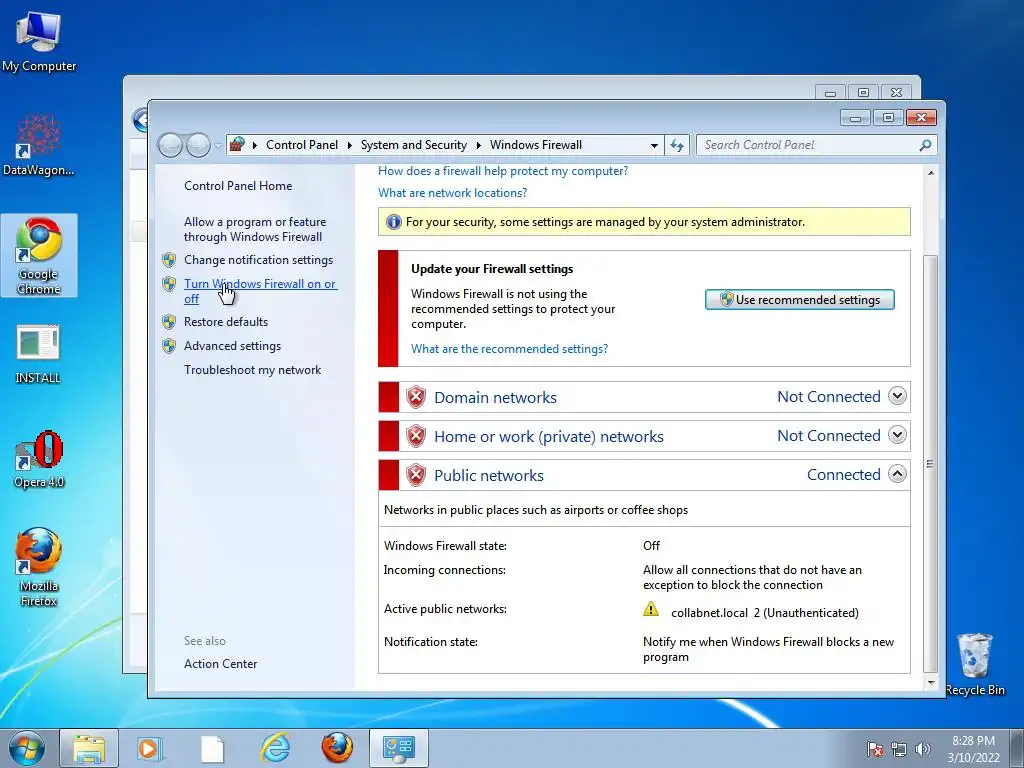Go back with the Back arrow button
The image size is (1024, 768).
(x=170, y=145)
